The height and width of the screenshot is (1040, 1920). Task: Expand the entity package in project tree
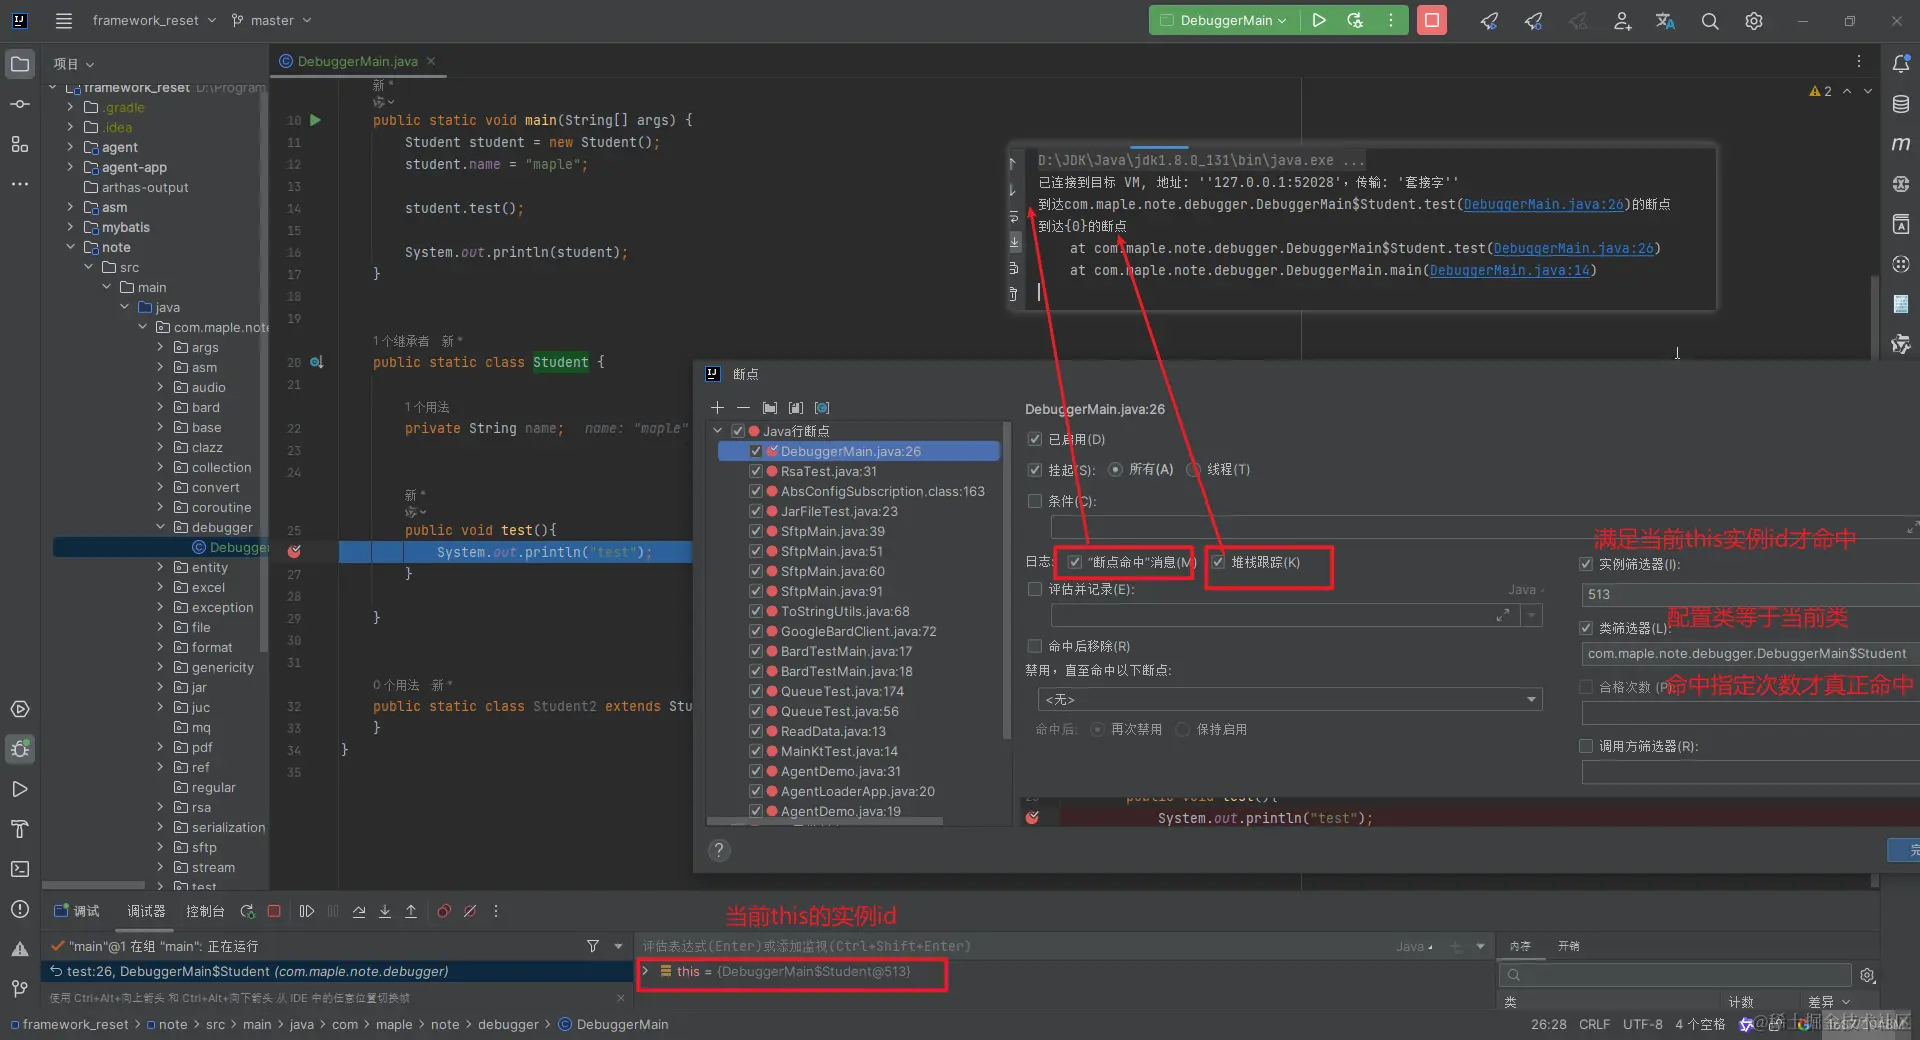(x=160, y=567)
